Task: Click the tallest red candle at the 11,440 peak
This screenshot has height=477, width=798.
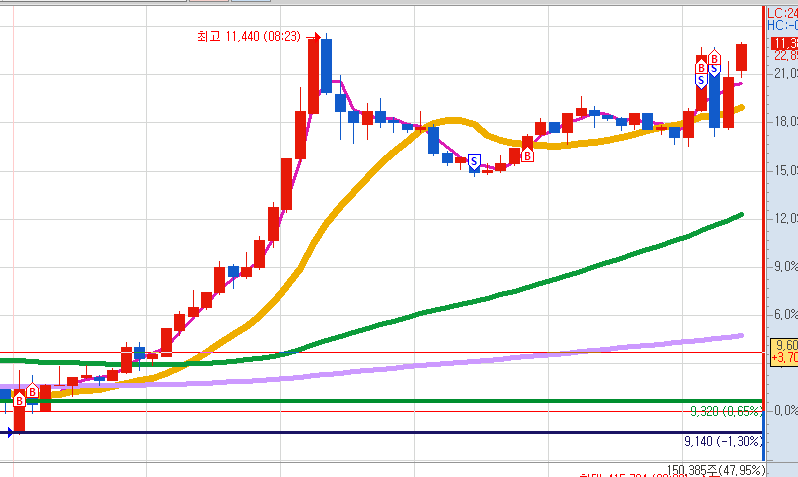Action: [314, 75]
